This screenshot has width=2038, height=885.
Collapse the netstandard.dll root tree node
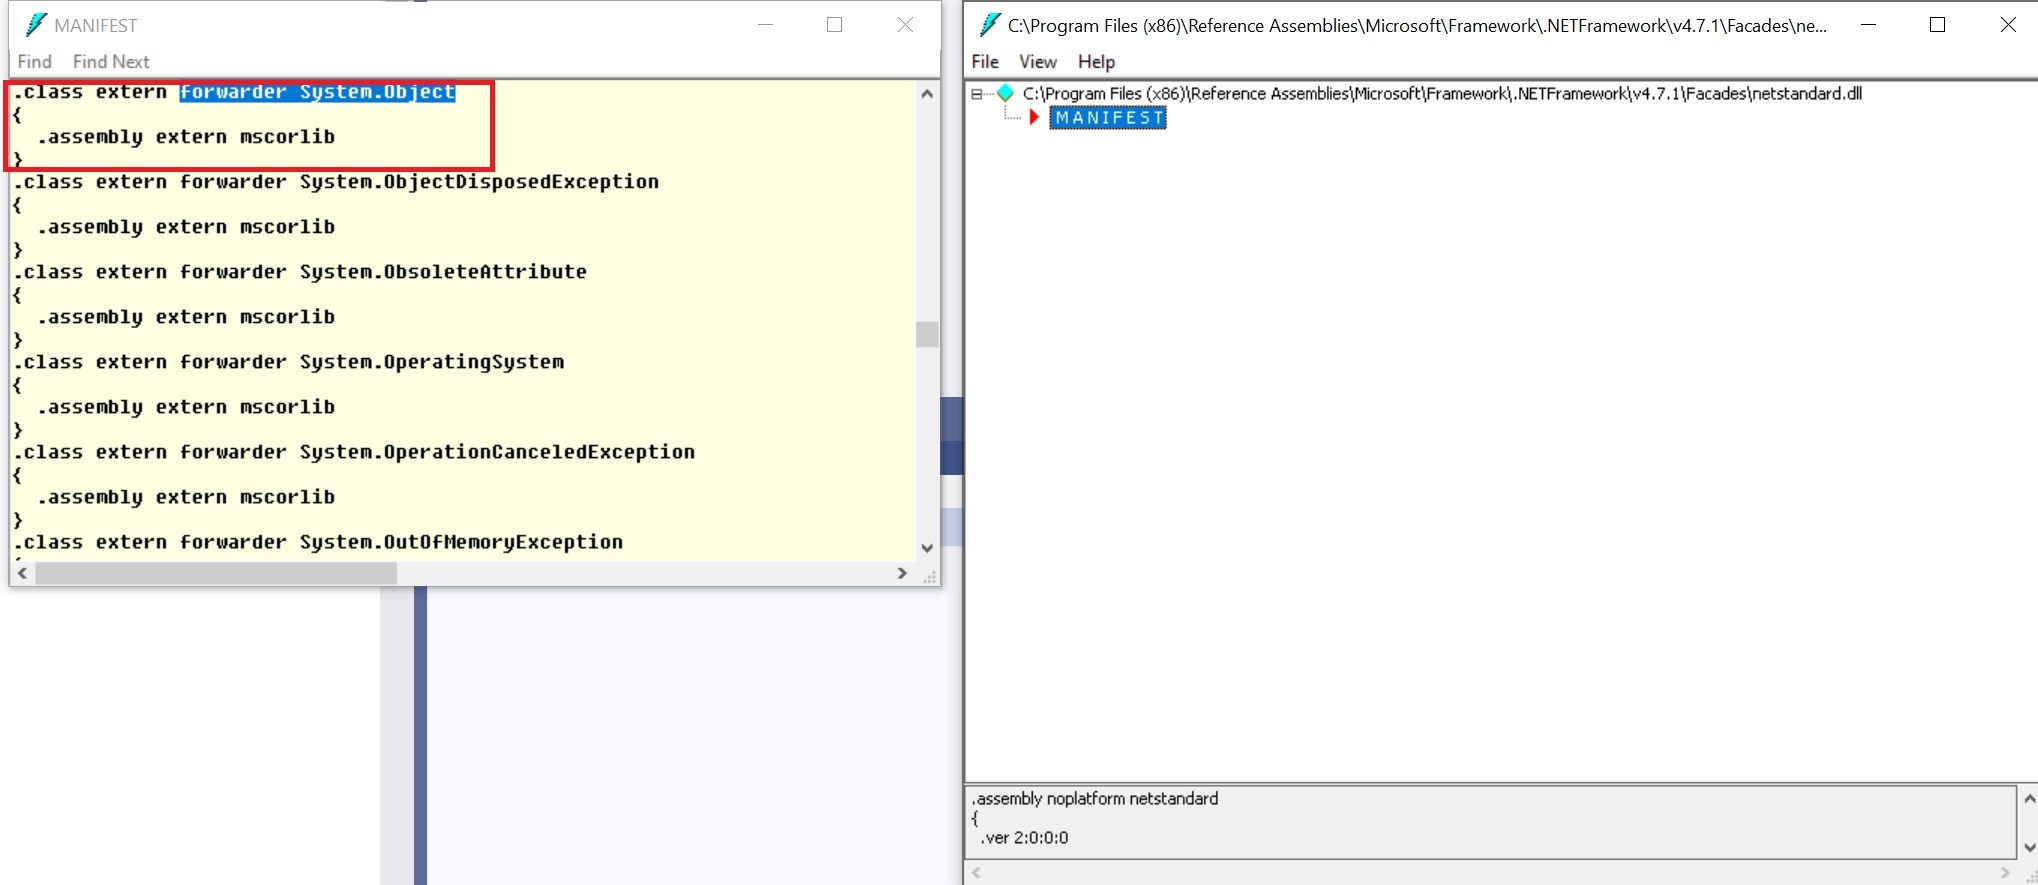(x=977, y=94)
